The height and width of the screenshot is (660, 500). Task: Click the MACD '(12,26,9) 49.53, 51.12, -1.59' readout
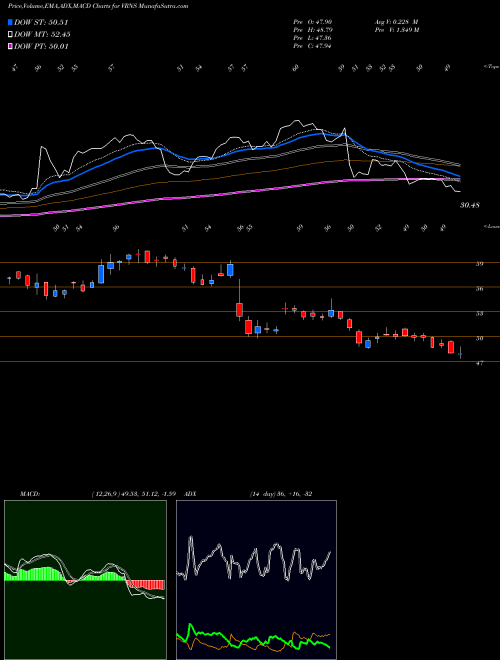coord(136,494)
